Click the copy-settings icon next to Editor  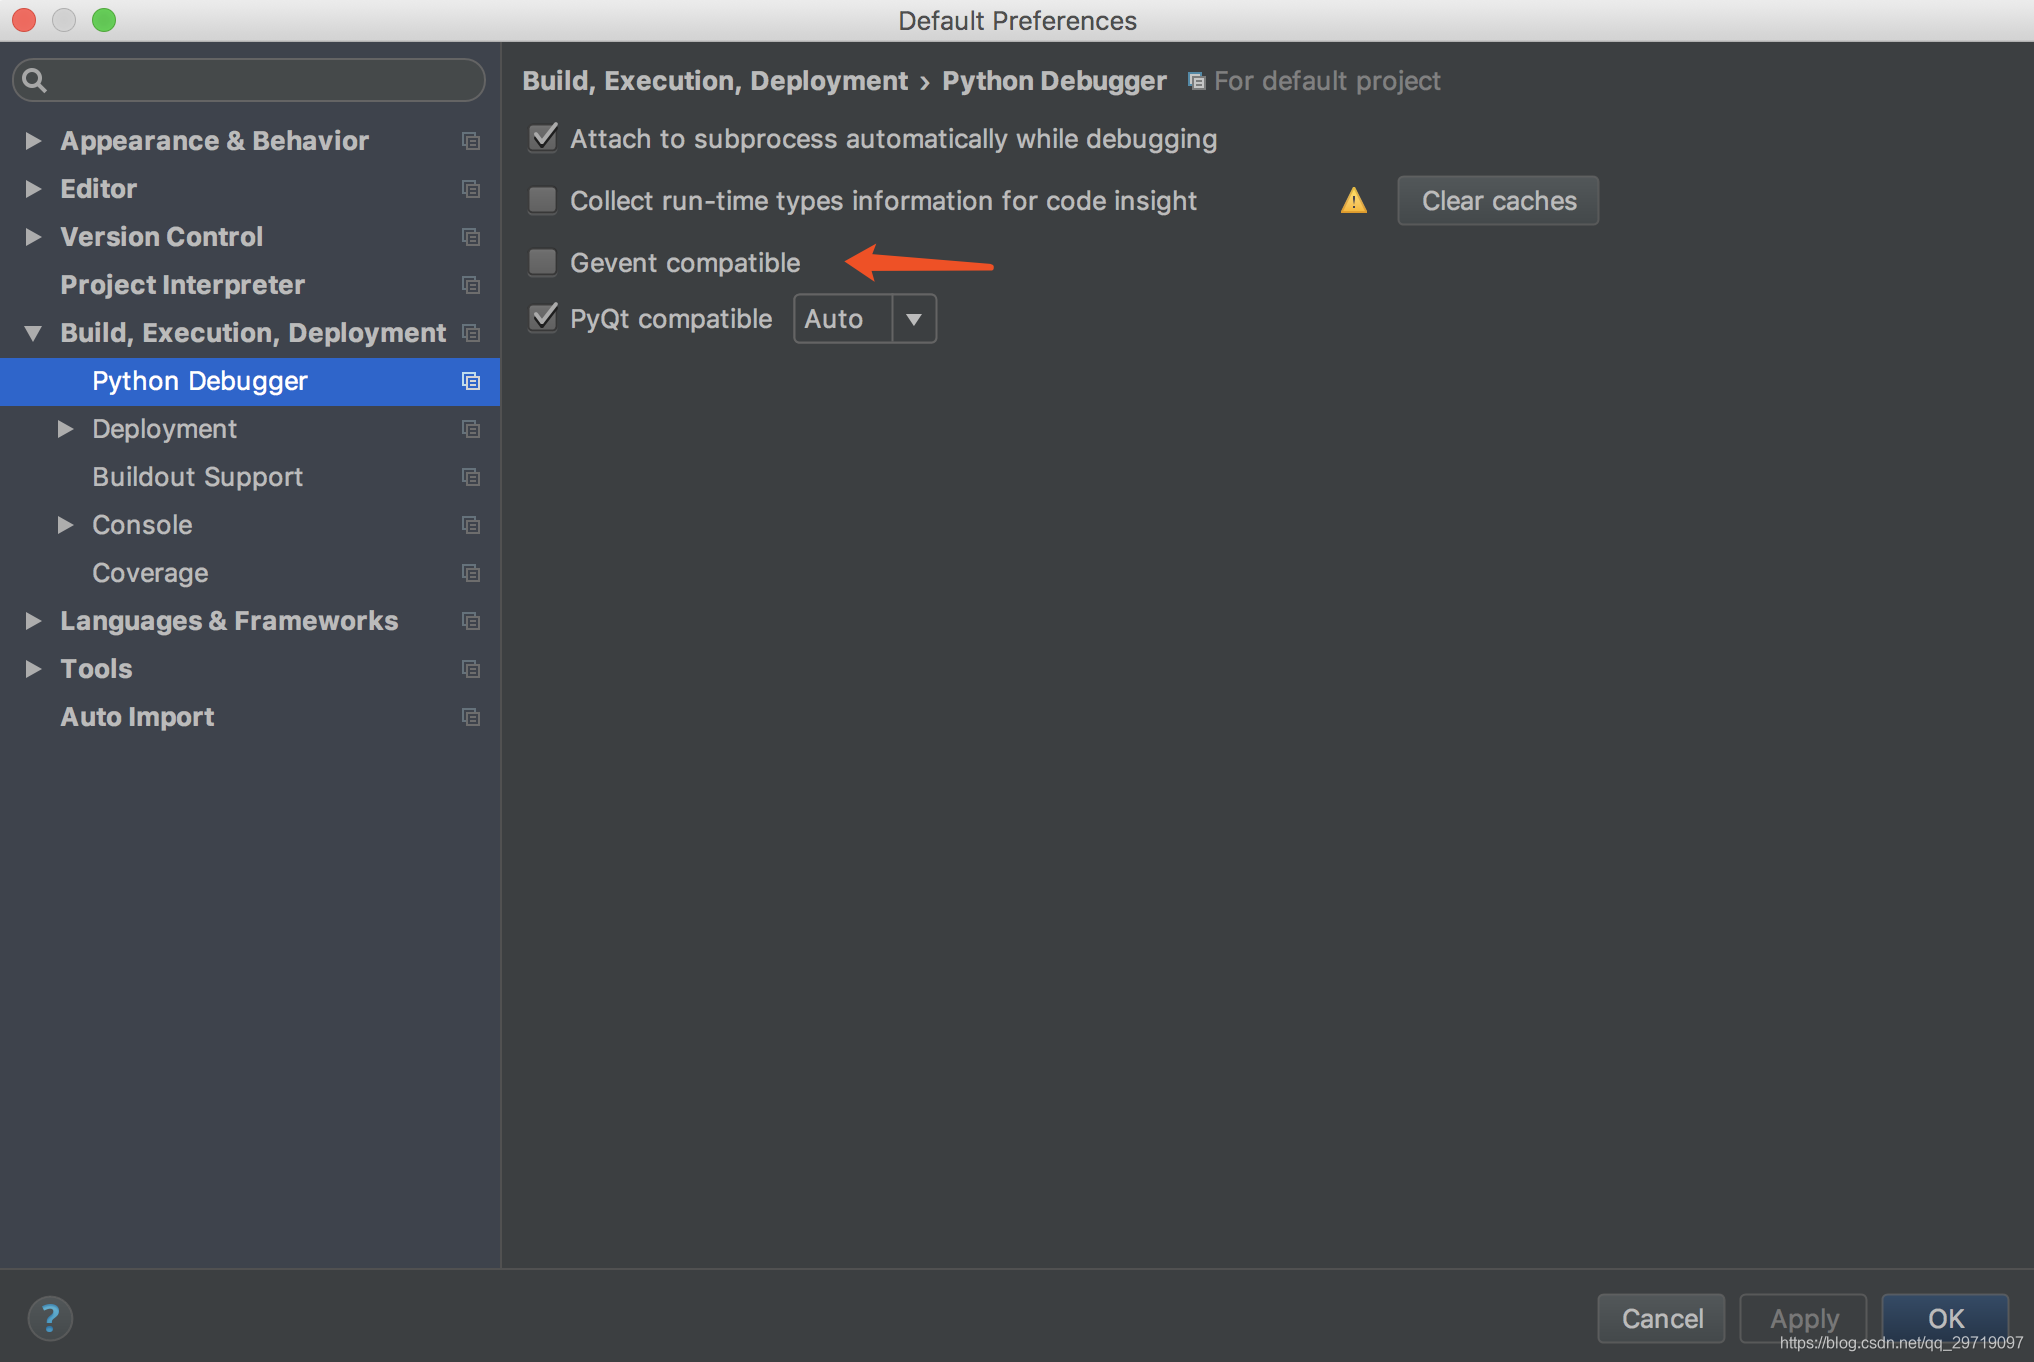pyautogui.click(x=470, y=188)
